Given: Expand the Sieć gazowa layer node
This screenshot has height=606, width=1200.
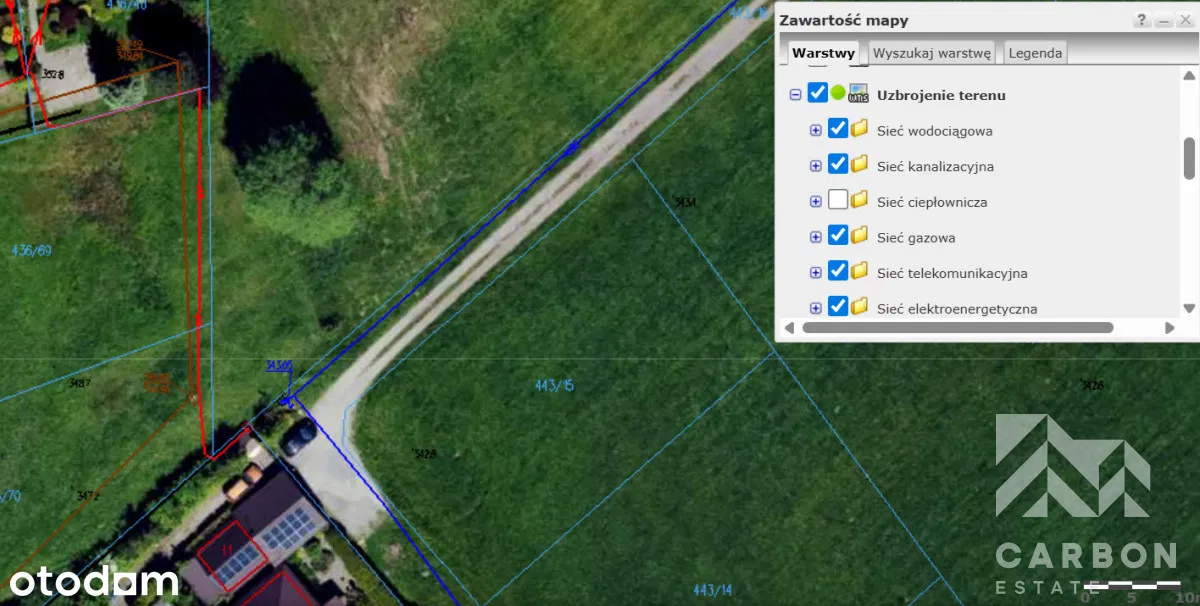Looking at the screenshot, I should (x=816, y=238).
